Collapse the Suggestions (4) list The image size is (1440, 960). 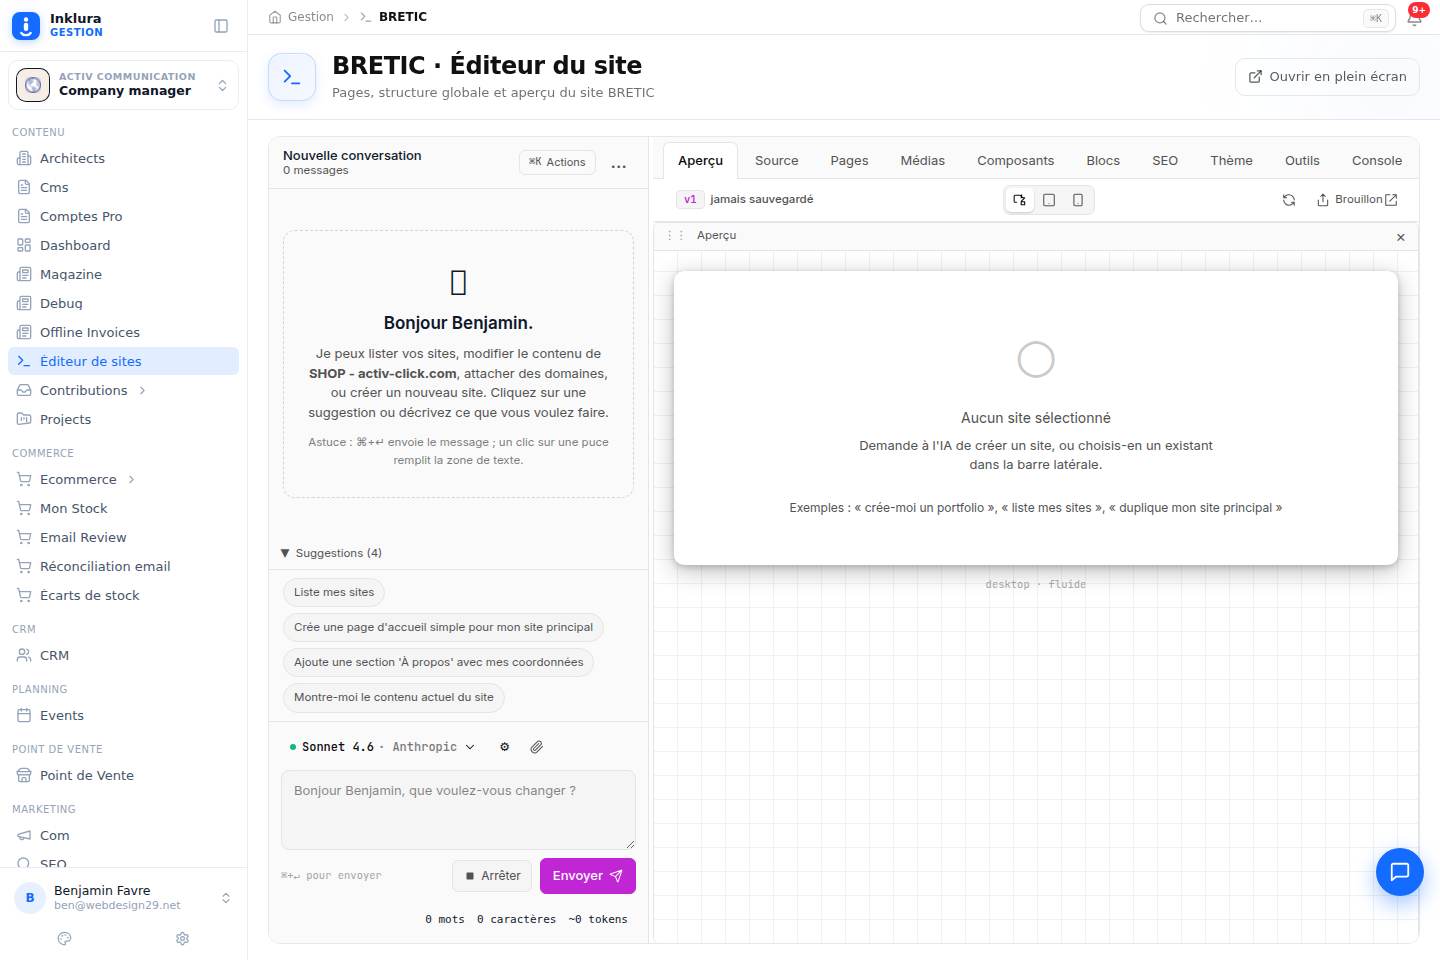coord(331,553)
